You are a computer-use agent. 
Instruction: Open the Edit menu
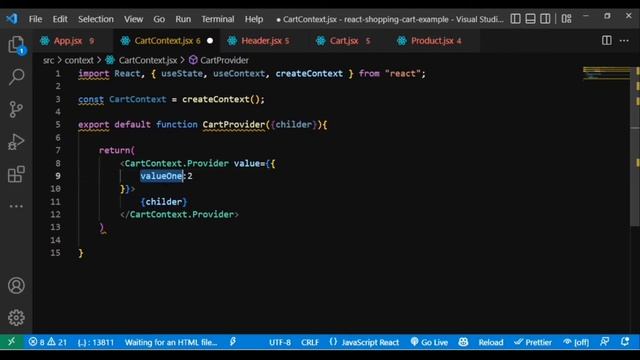point(60,19)
